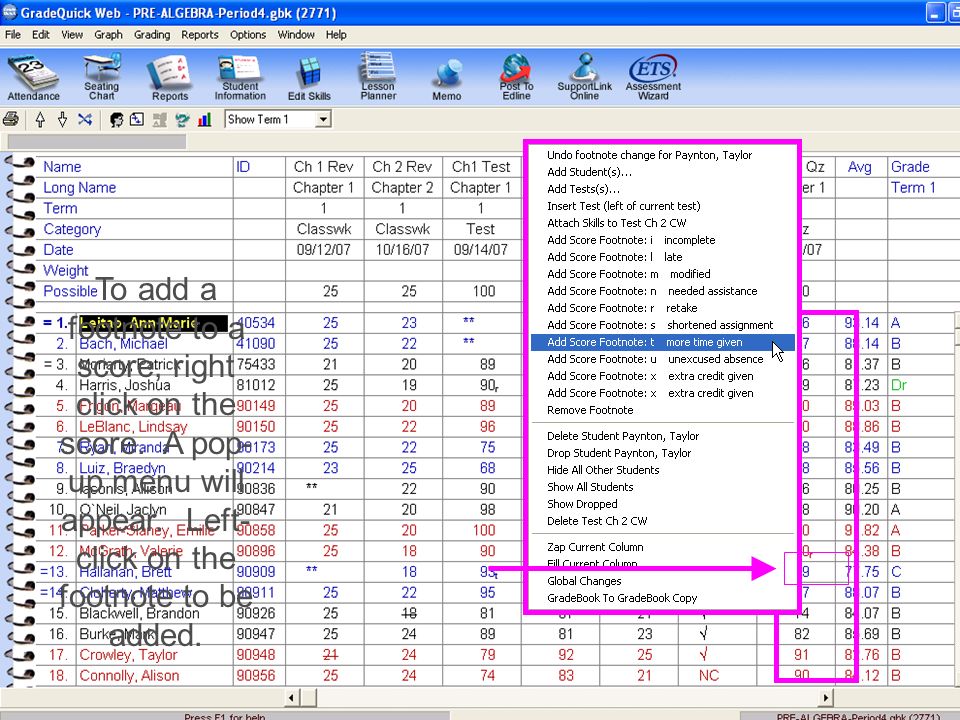Open the Graph menu
Image resolution: width=960 pixels, height=720 pixels.
pyautogui.click(x=108, y=35)
